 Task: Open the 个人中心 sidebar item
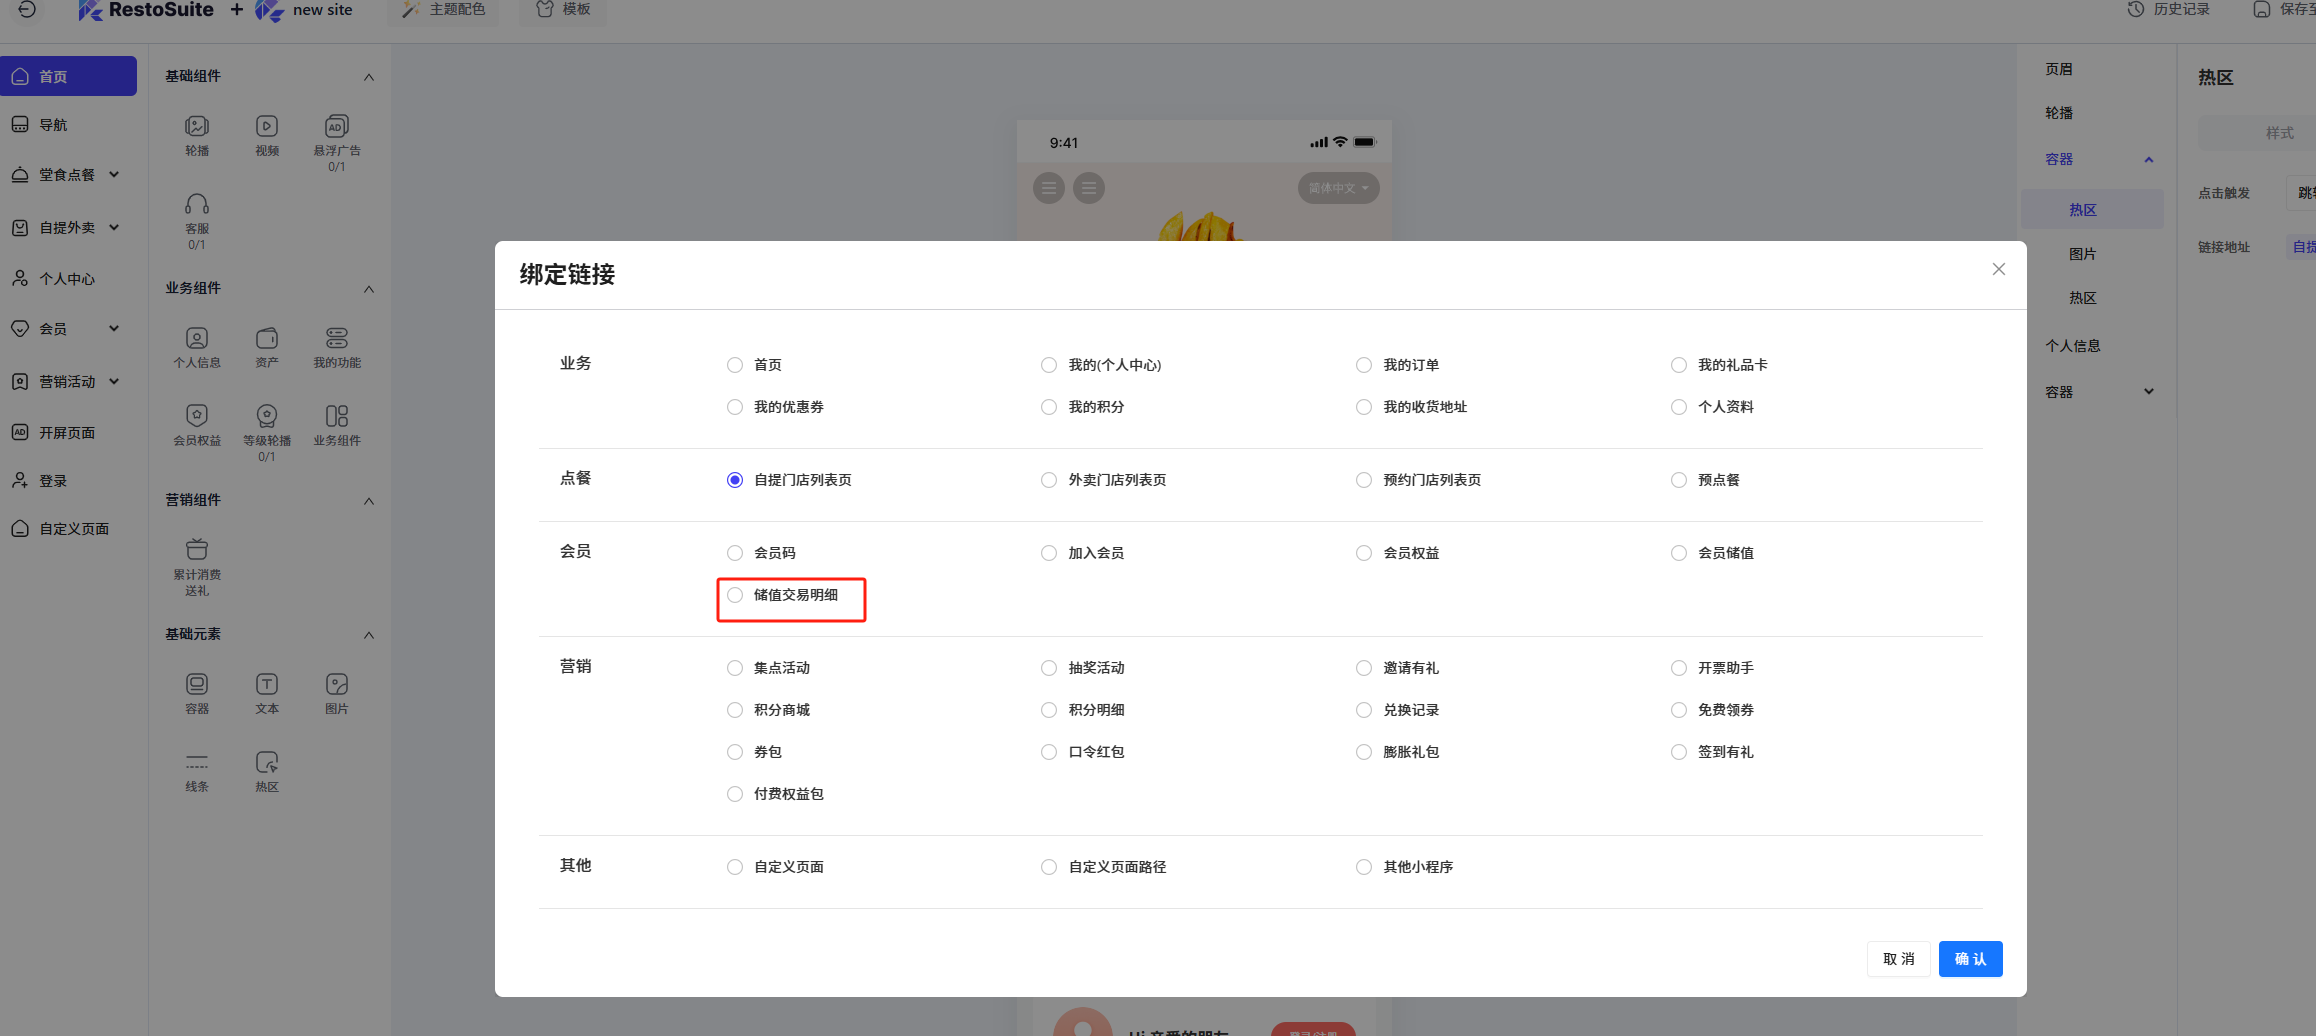click(x=68, y=279)
